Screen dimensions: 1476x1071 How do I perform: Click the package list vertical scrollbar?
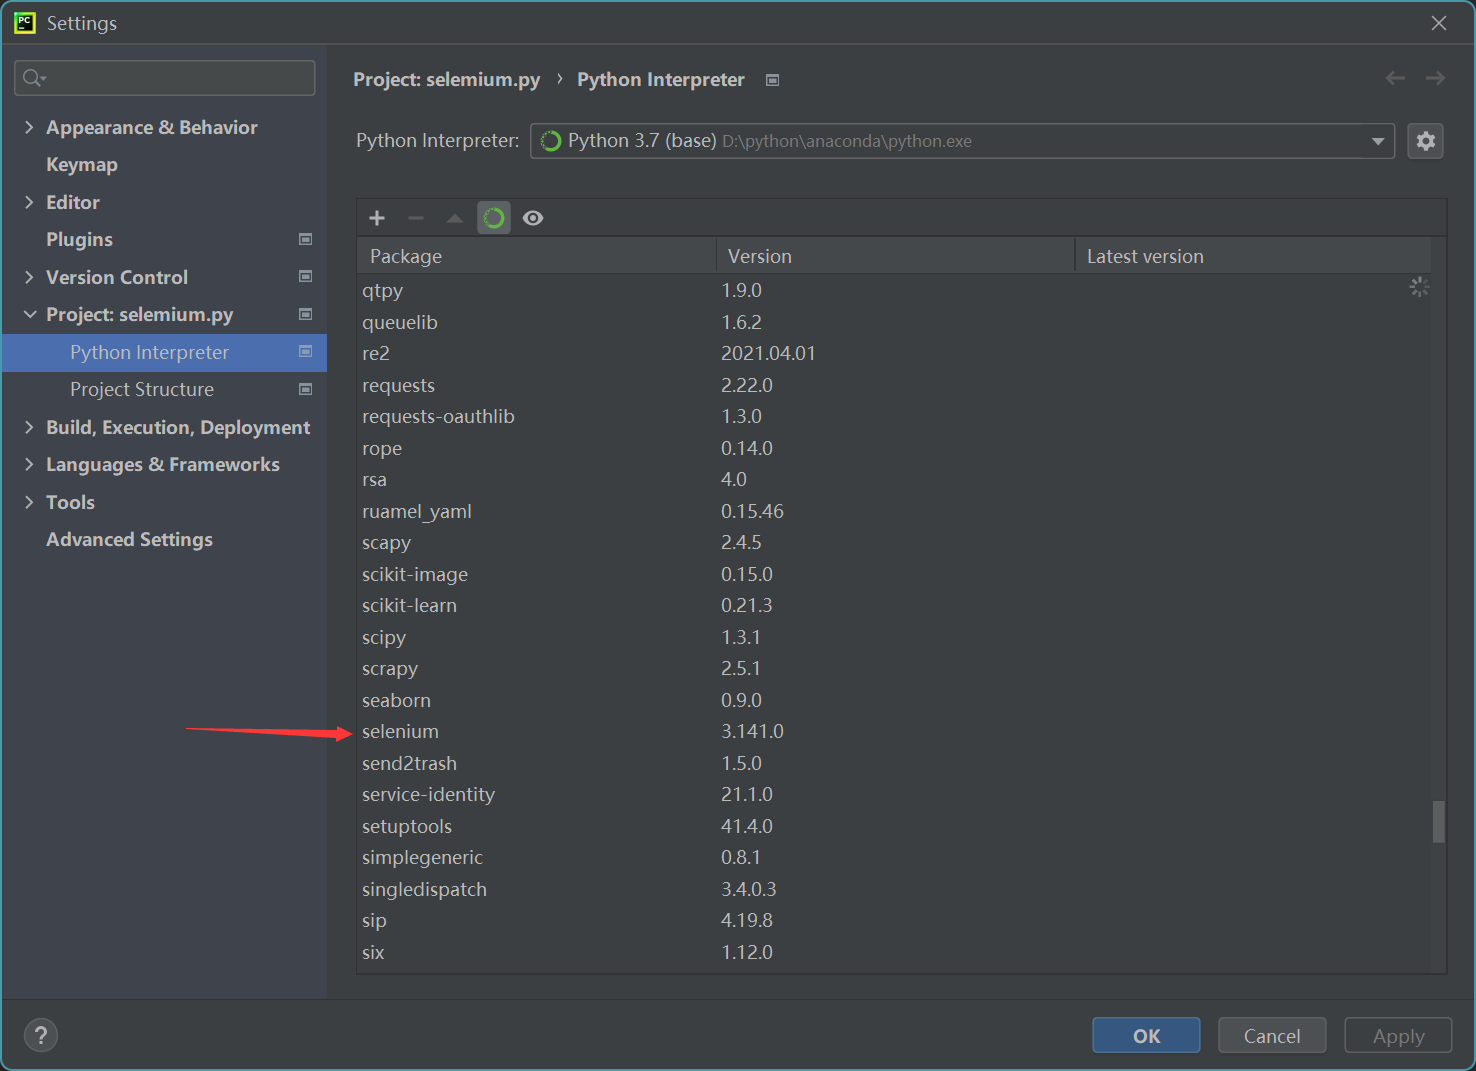pyautogui.click(x=1438, y=821)
